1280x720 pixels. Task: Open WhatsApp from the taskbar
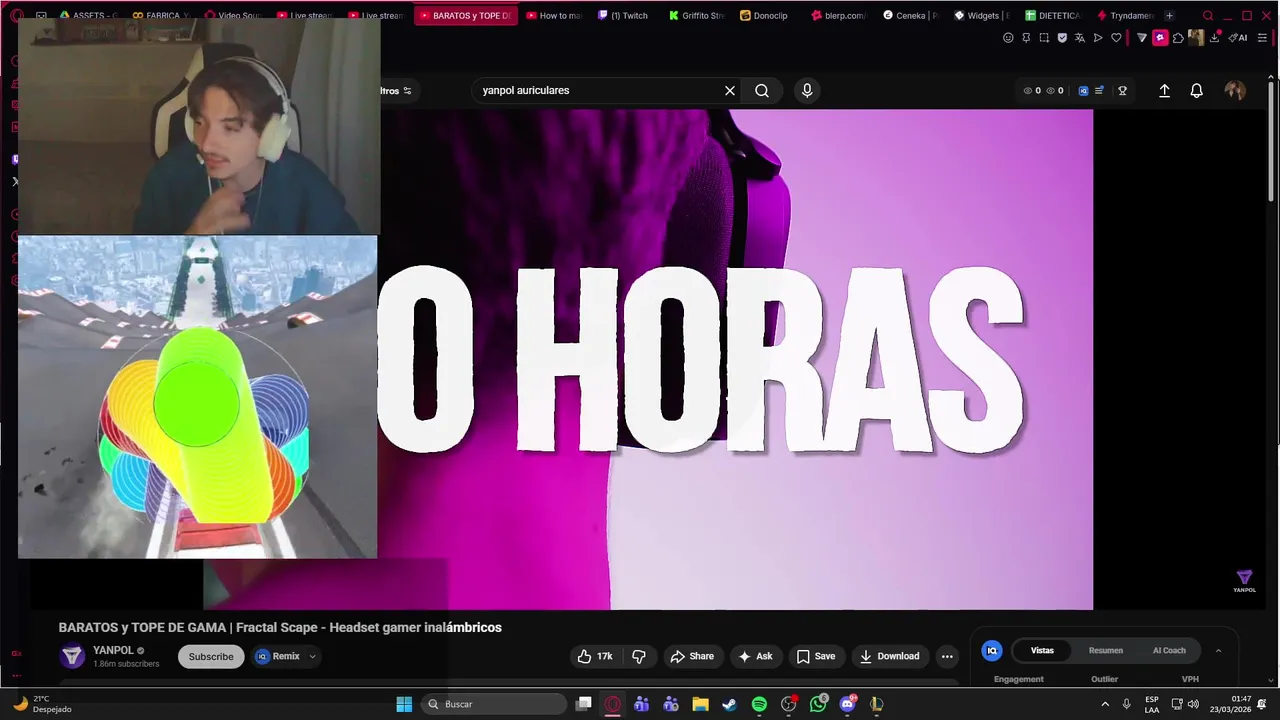coord(819,704)
